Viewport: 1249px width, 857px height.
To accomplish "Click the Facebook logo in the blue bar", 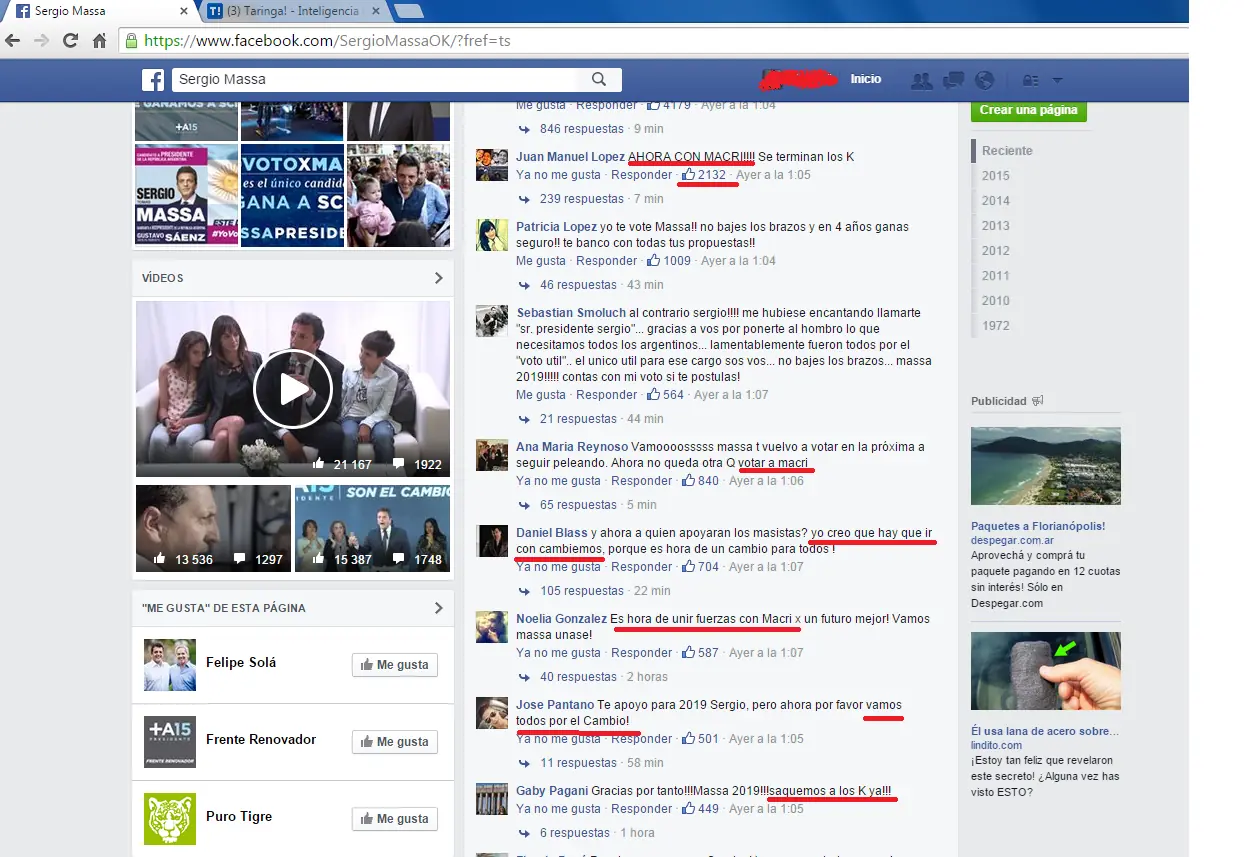I will click(x=152, y=80).
